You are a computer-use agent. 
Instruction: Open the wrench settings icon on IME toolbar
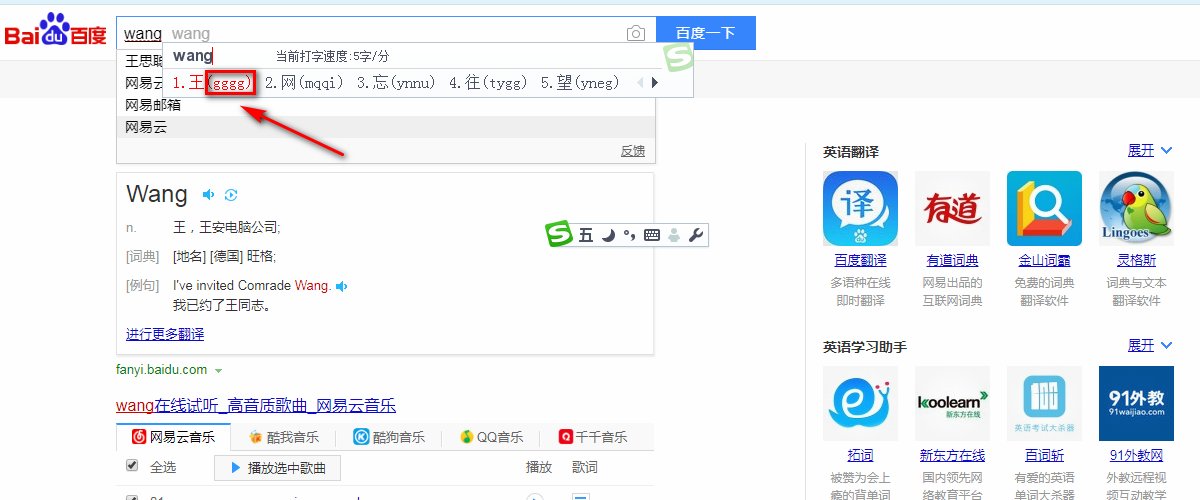(x=697, y=236)
